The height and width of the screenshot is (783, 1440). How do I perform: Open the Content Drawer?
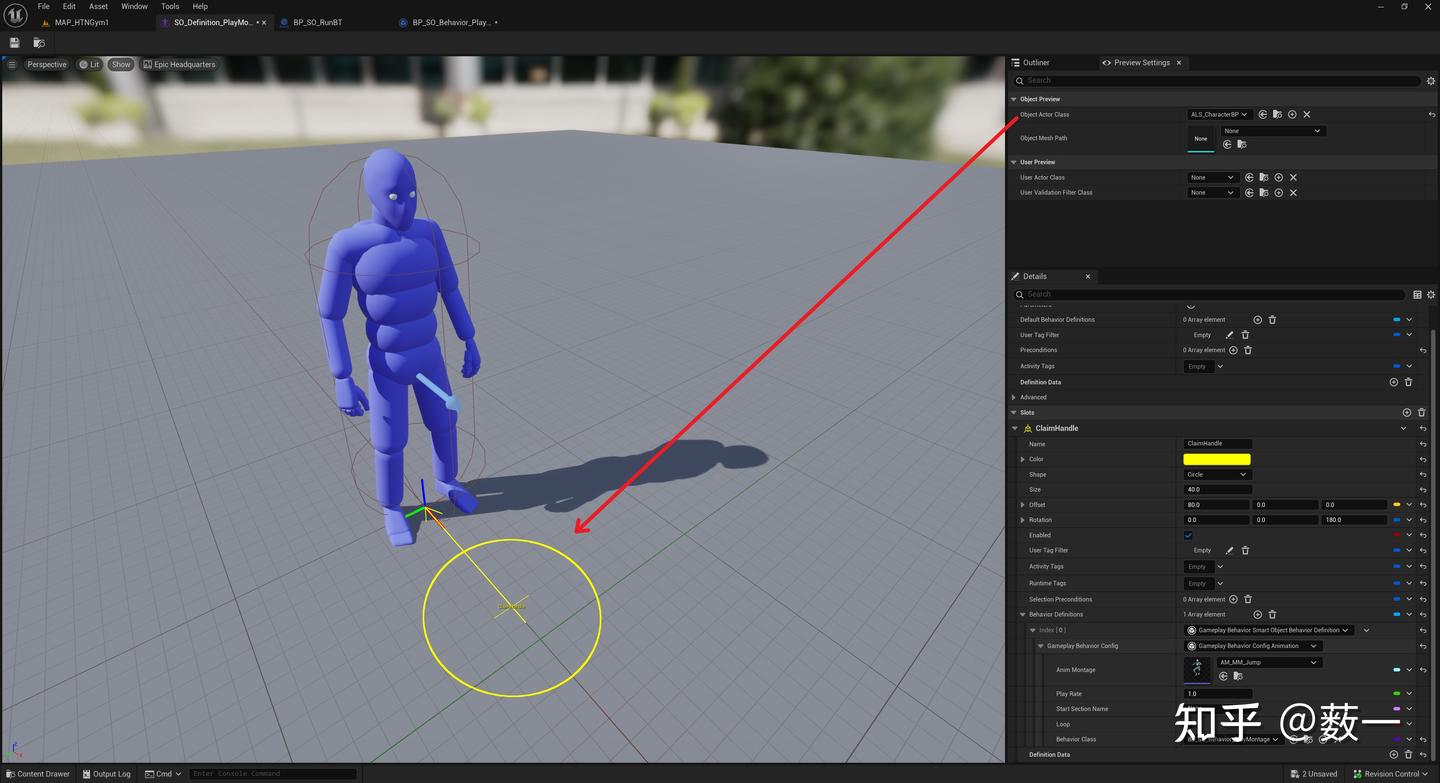coord(40,773)
